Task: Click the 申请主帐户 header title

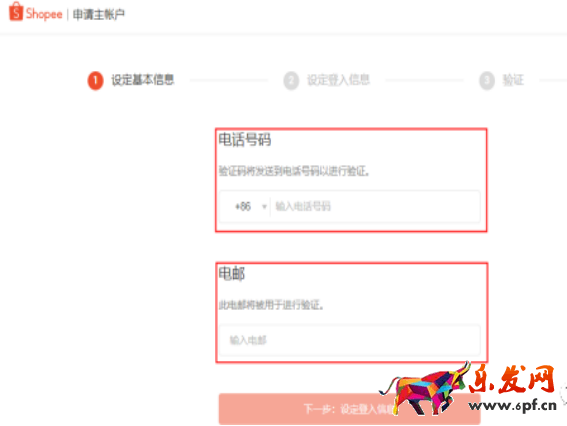Action: (99, 14)
